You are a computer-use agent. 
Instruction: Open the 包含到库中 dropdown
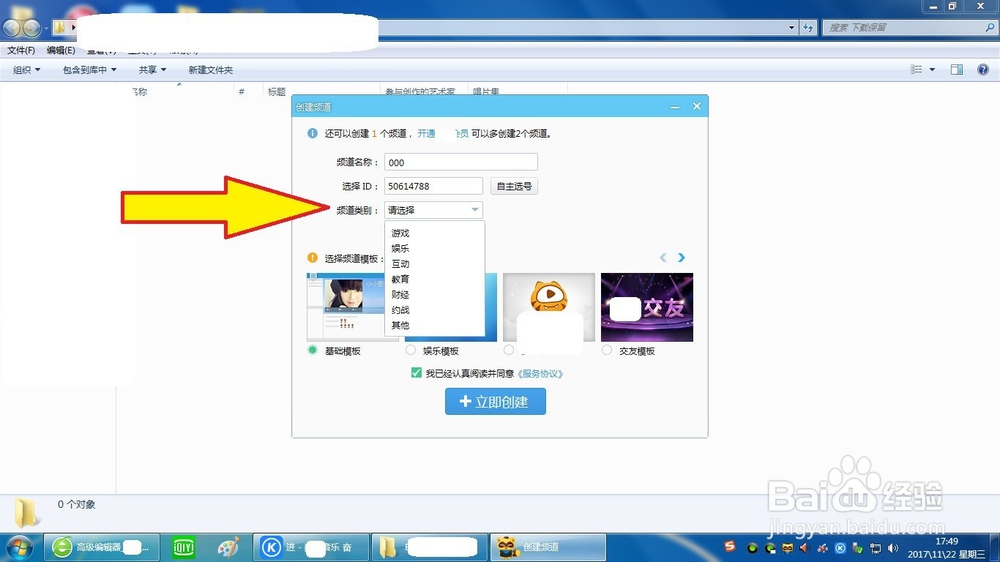[89, 70]
